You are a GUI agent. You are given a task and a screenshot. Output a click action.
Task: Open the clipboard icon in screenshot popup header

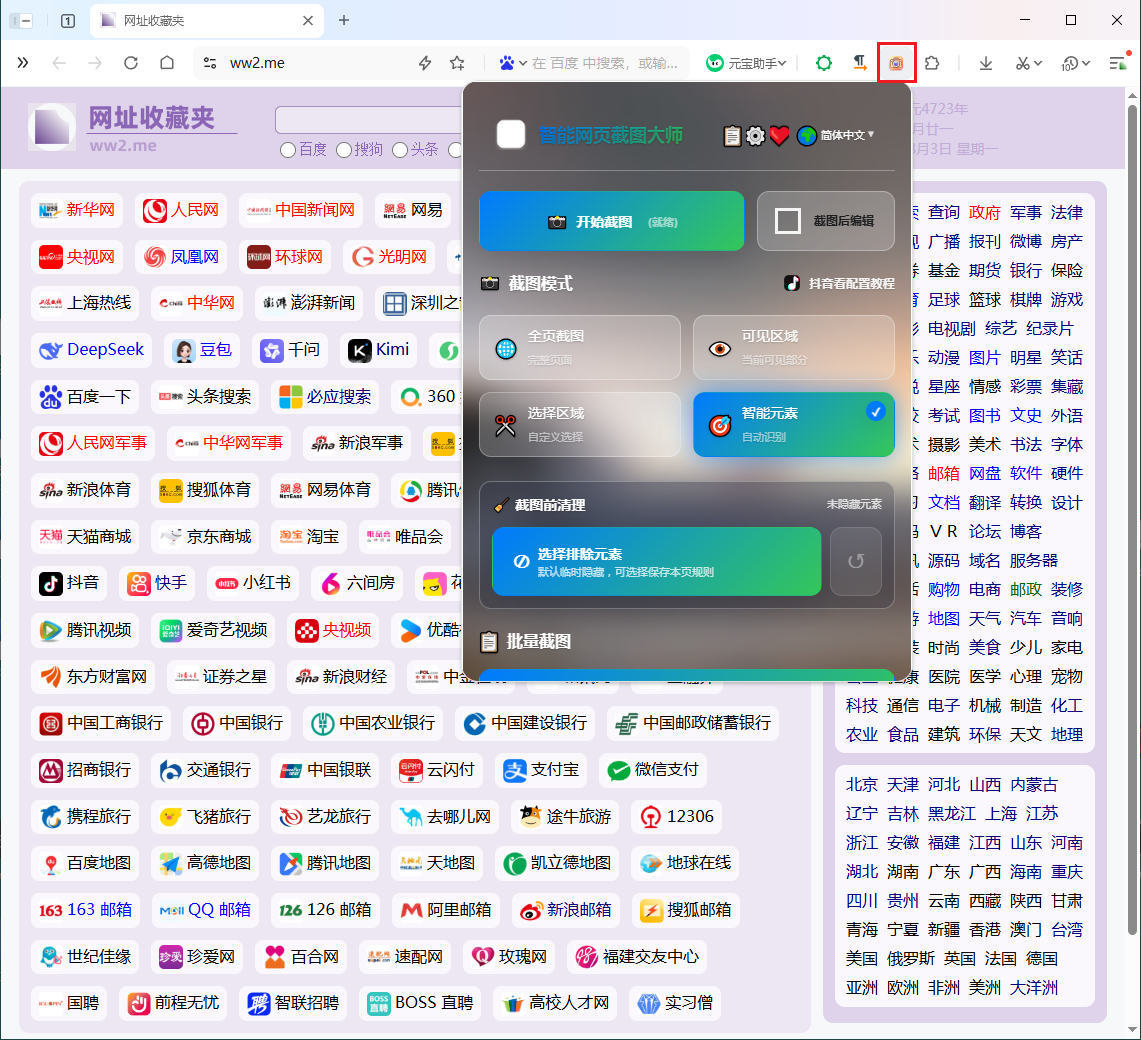click(732, 135)
